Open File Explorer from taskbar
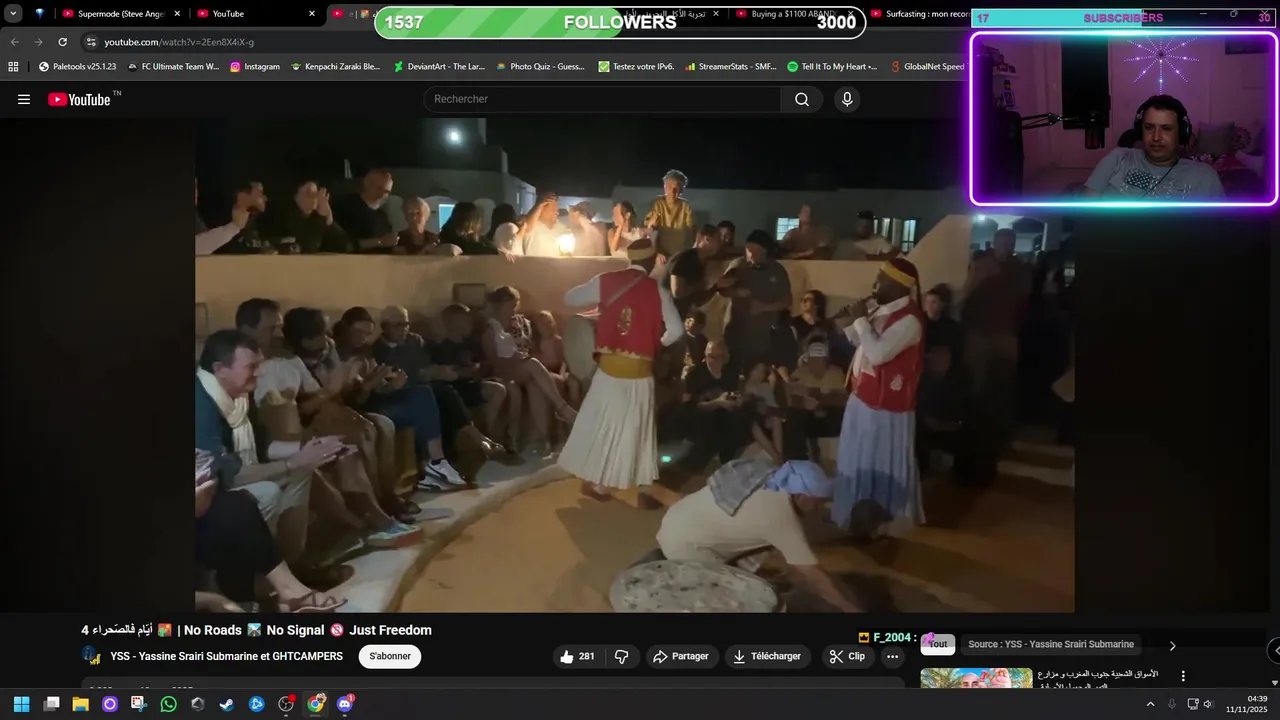The height and width of the screenshot is (720, 1280). [80, 704]
